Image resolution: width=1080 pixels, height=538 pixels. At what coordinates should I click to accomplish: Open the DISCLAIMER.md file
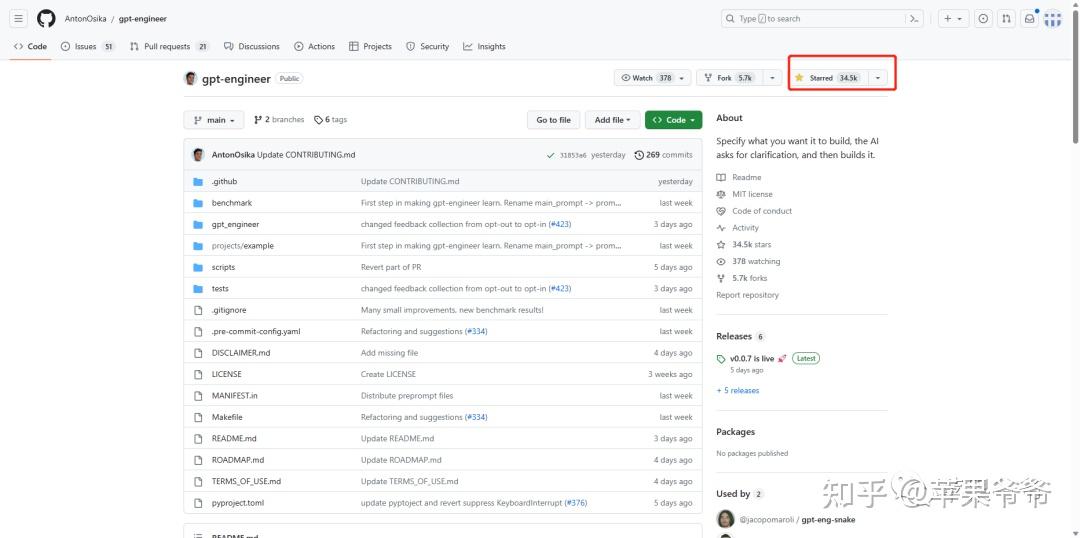click(x=241, y=353)
